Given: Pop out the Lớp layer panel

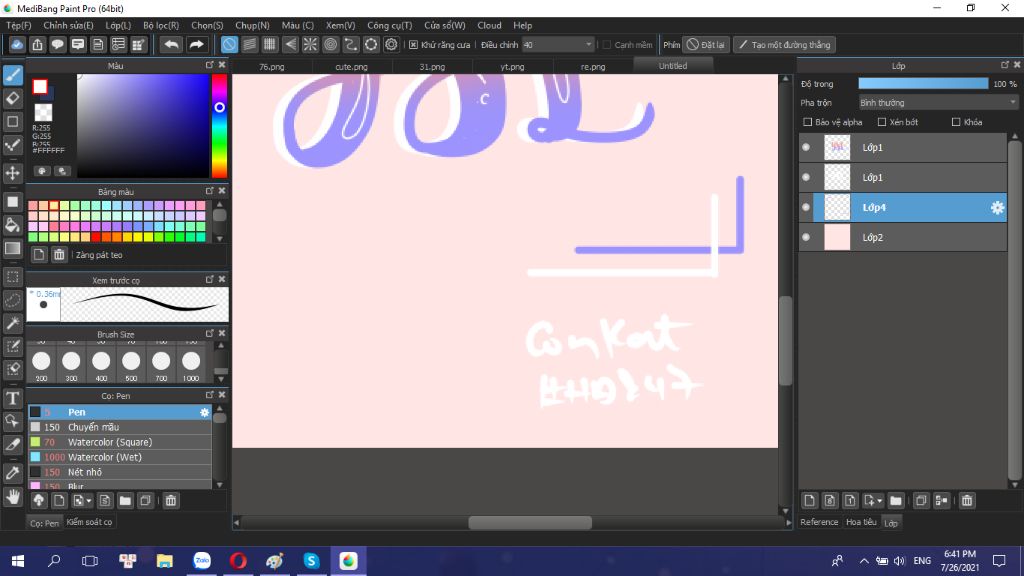Looking at the screenshot, I should [x=1005, y=65].
